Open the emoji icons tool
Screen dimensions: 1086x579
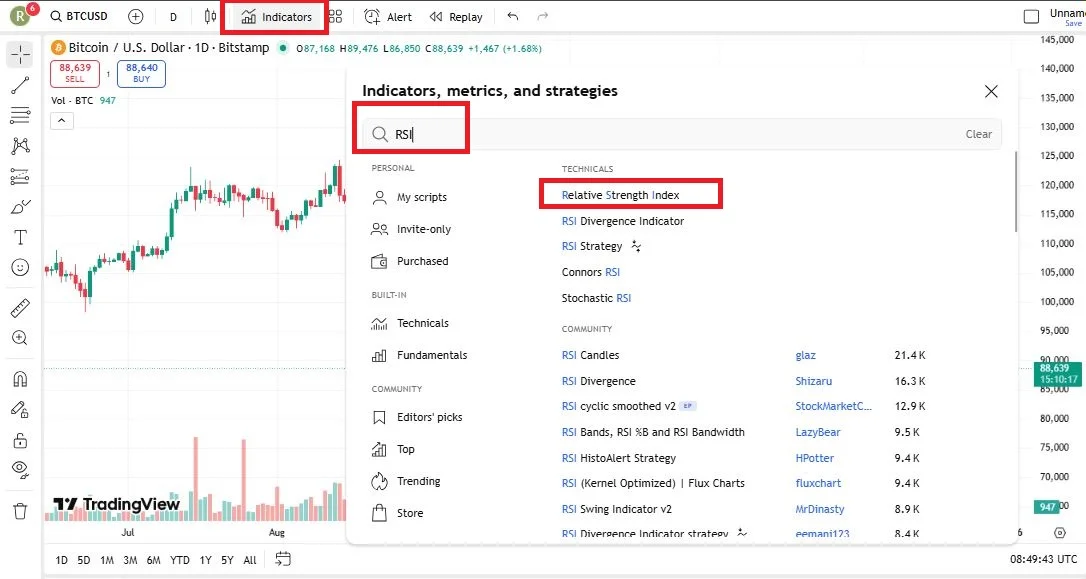coord(20,268)
